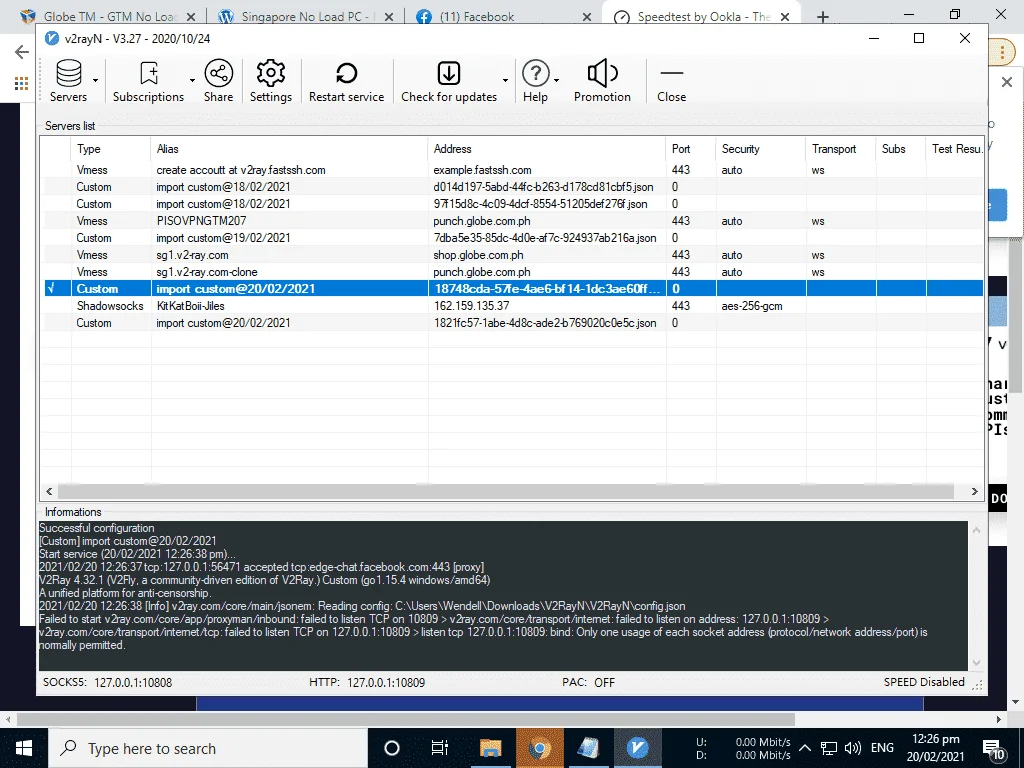1024x768 pixels.
Task: Expand the Servers dropdown arrow
Action: pos(95,81)
